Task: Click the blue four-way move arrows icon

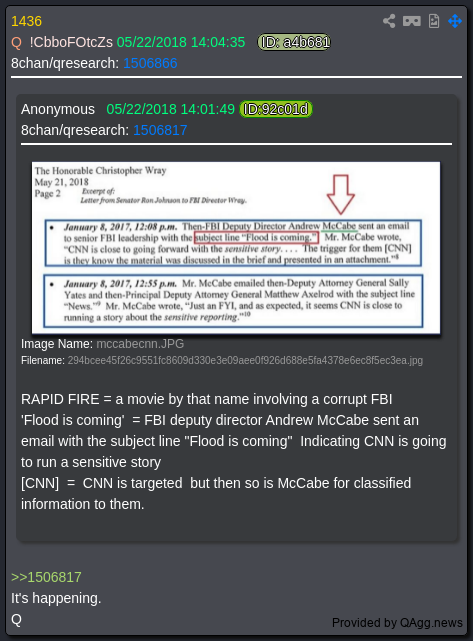Action: click(x=455, y=21)
